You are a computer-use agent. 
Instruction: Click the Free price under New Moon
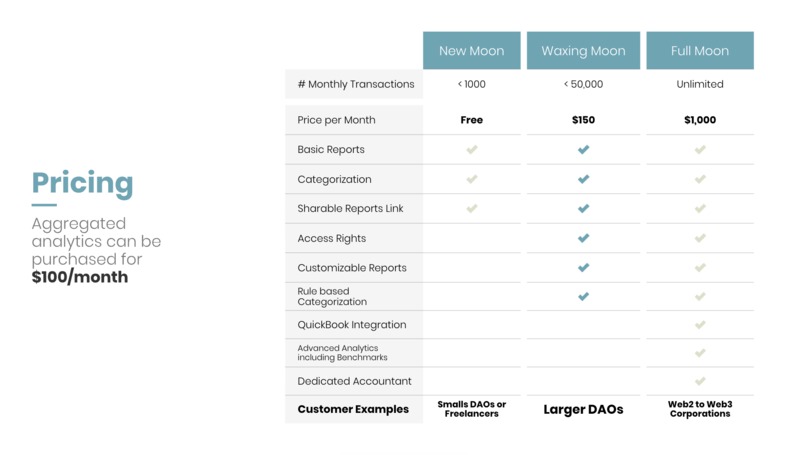point(471,120)
